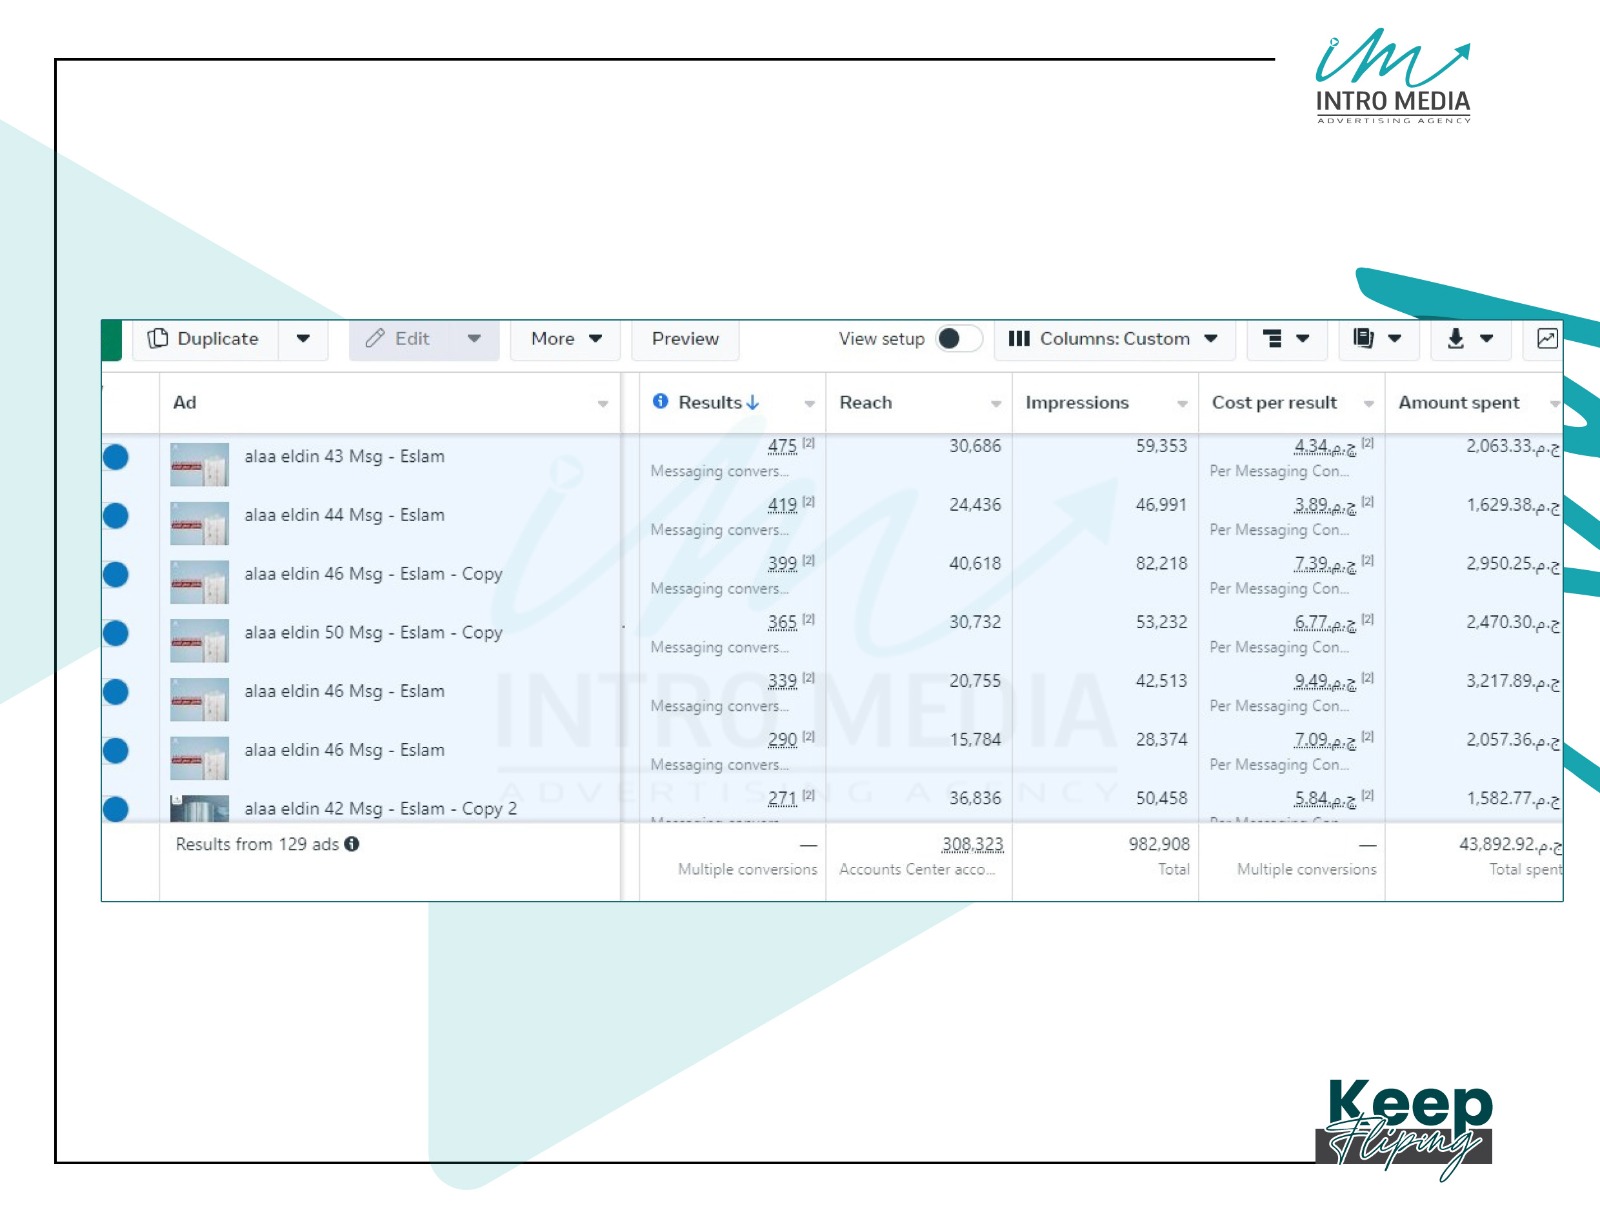Sort by the Results column header
The image size is (1600, 1219).
[x=718, y=402]
